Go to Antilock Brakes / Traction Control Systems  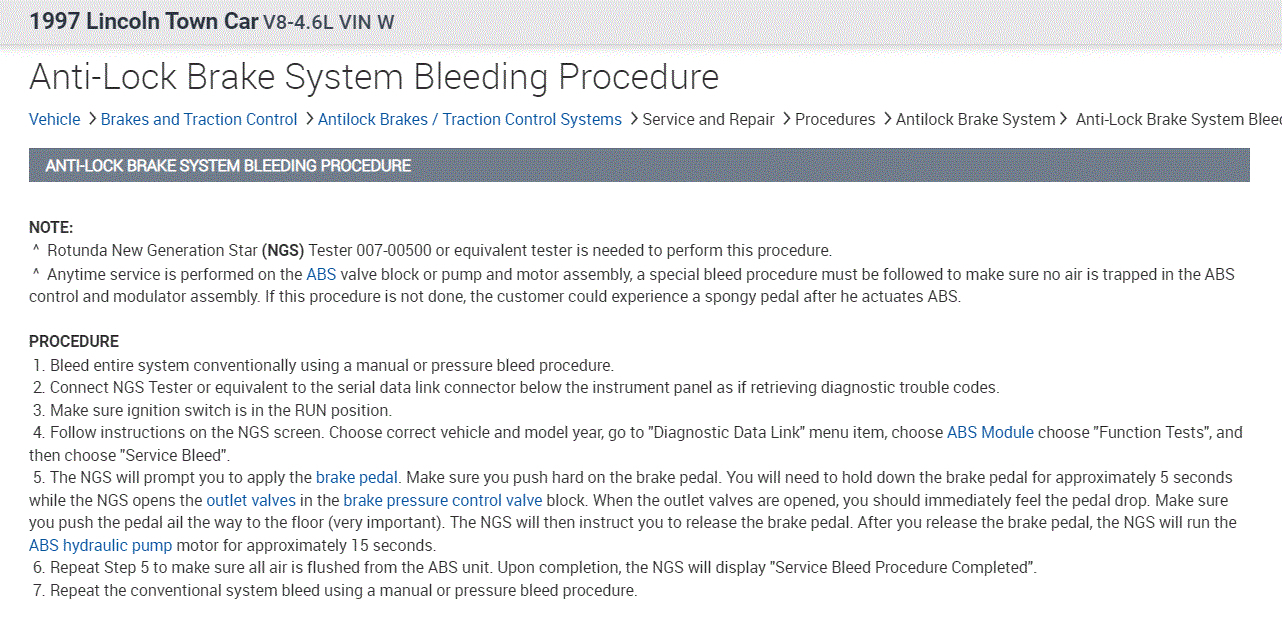(x=470, y=120)
